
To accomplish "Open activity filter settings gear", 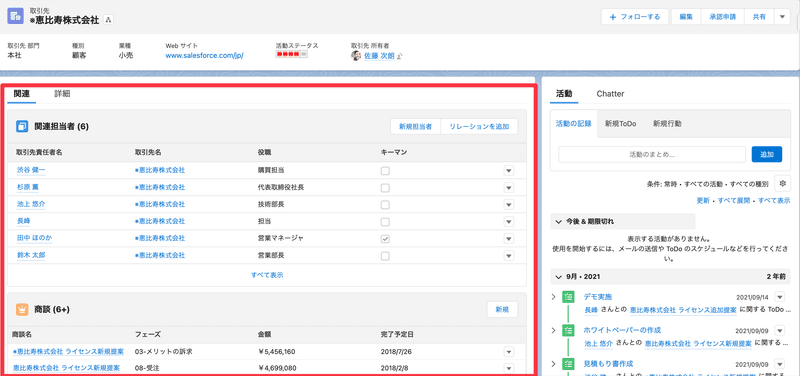I will tap(783, 183).
